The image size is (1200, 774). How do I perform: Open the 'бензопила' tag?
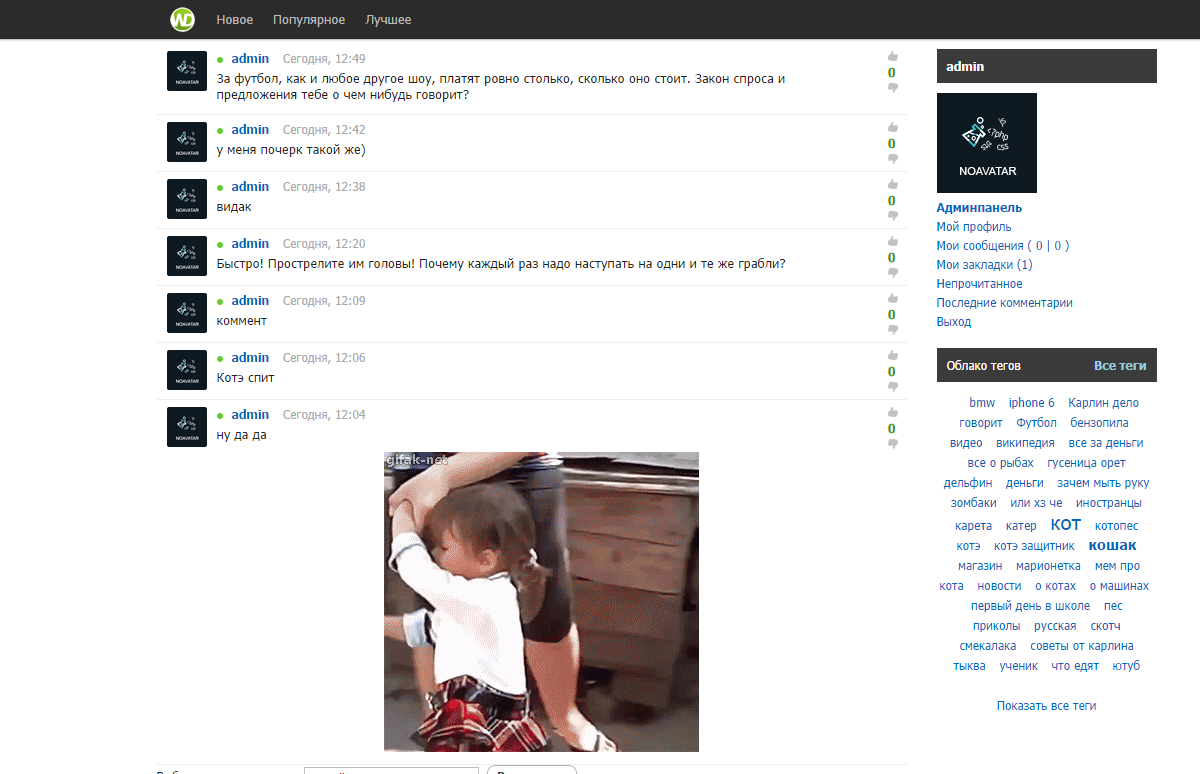(1099, 423)
